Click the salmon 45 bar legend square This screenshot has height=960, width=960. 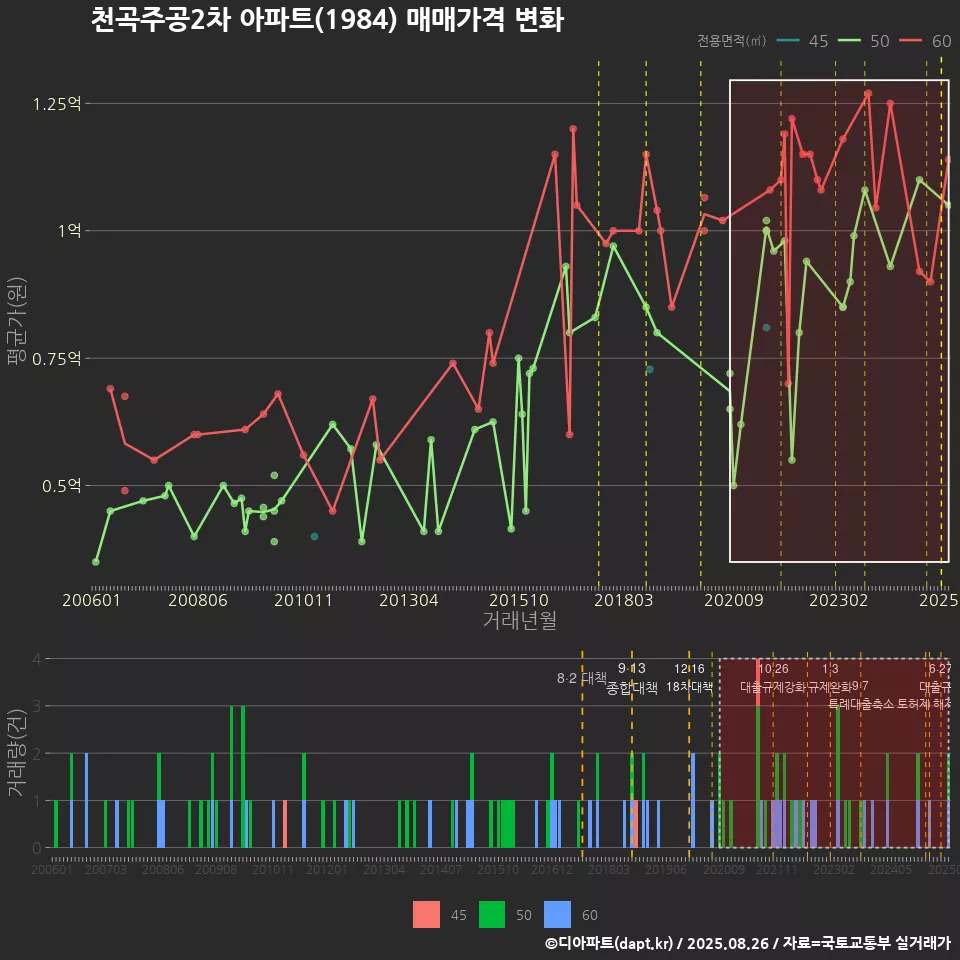pos(426,915)
